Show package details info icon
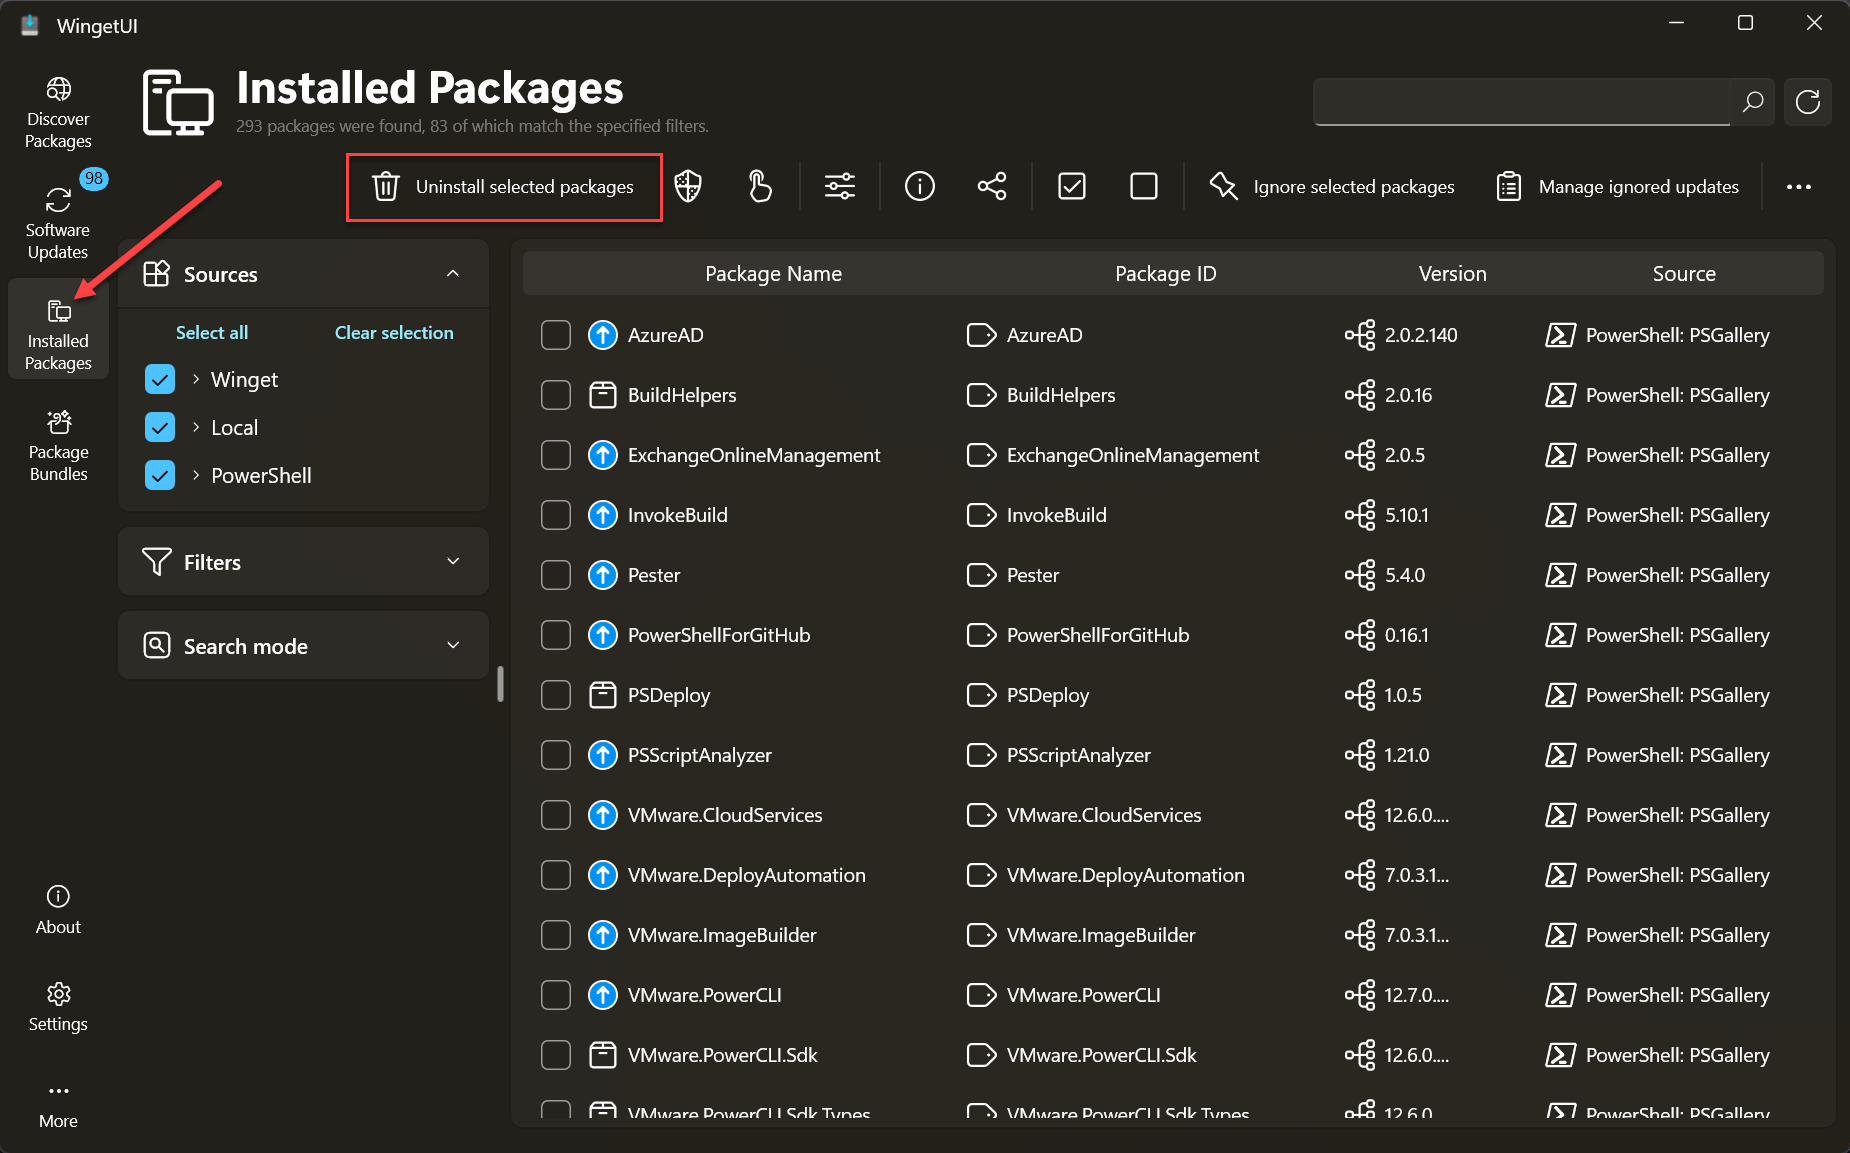 coord(919,187)
